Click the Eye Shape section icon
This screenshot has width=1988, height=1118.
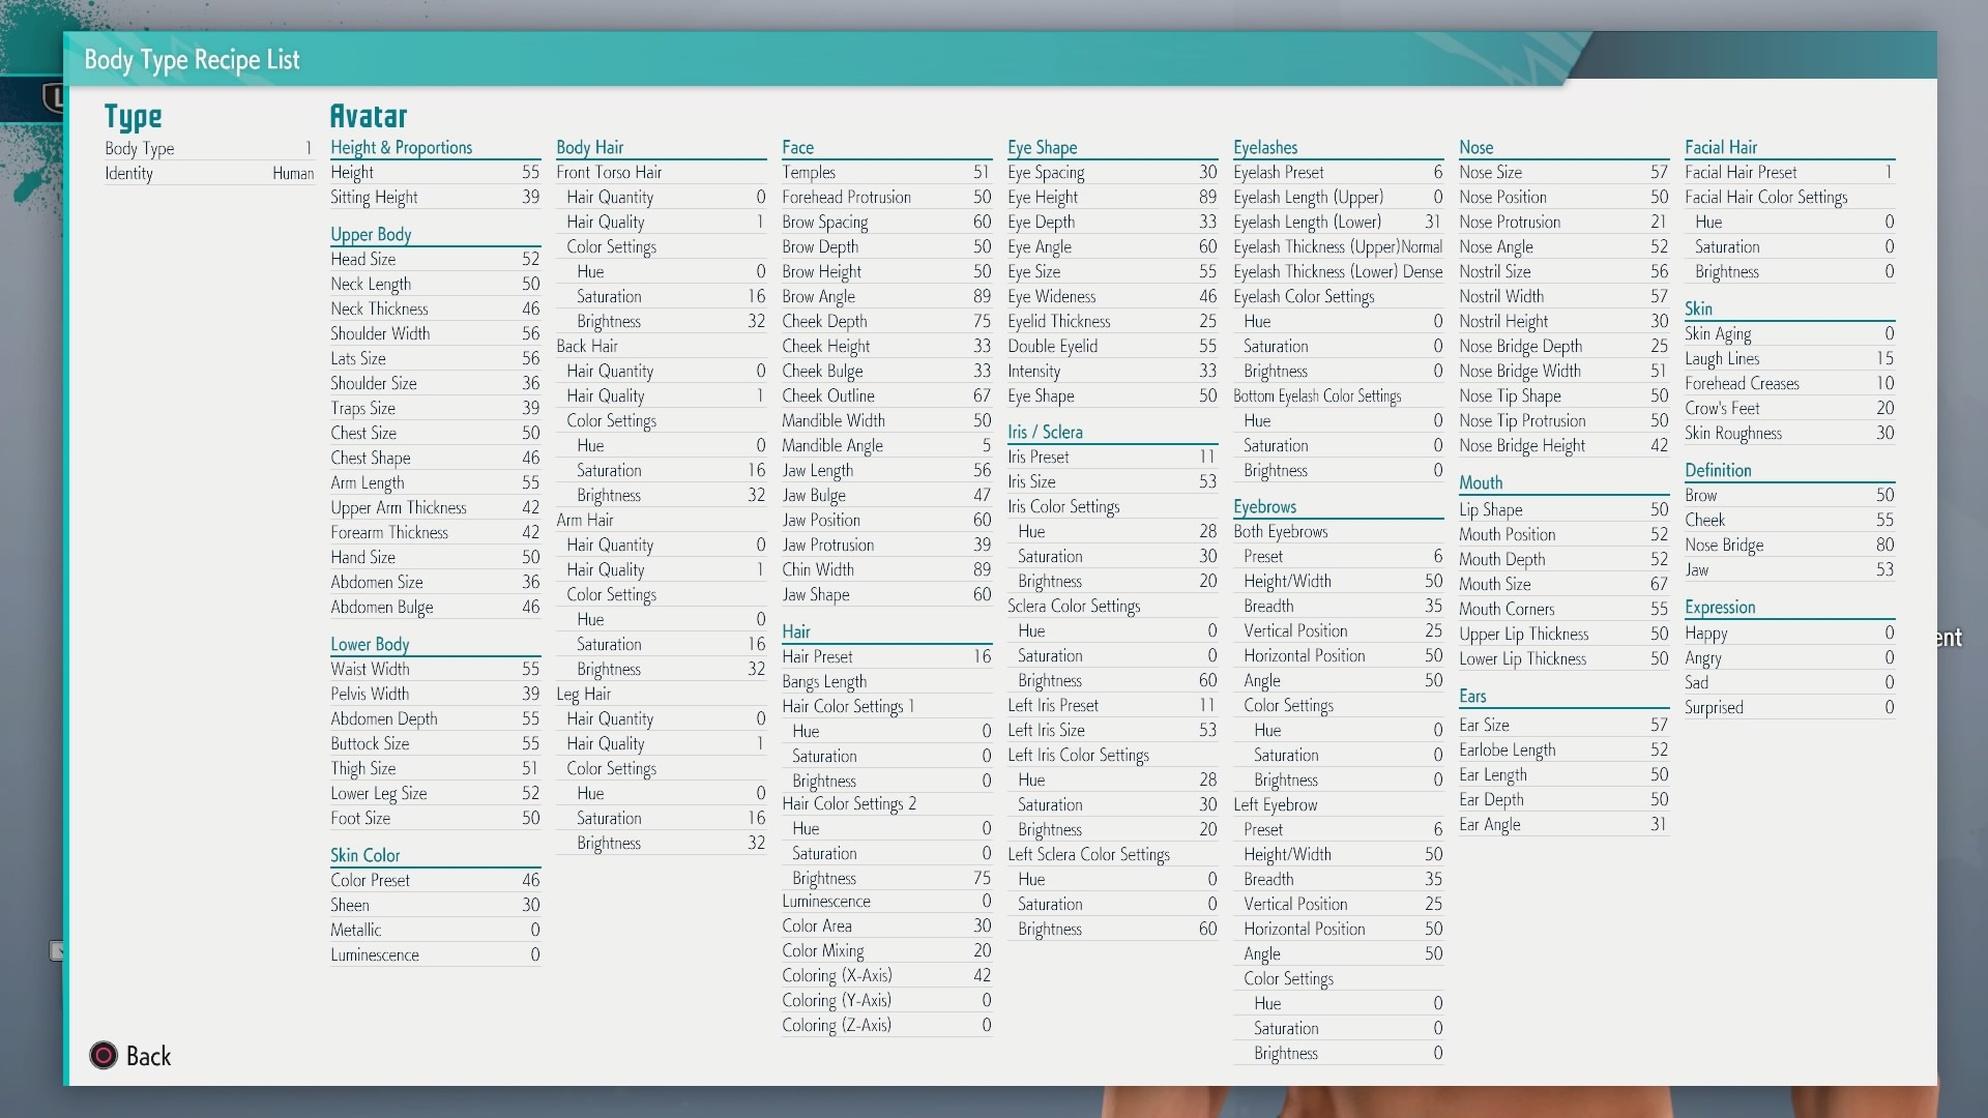pyautogui.click(x=1040, y=146)
